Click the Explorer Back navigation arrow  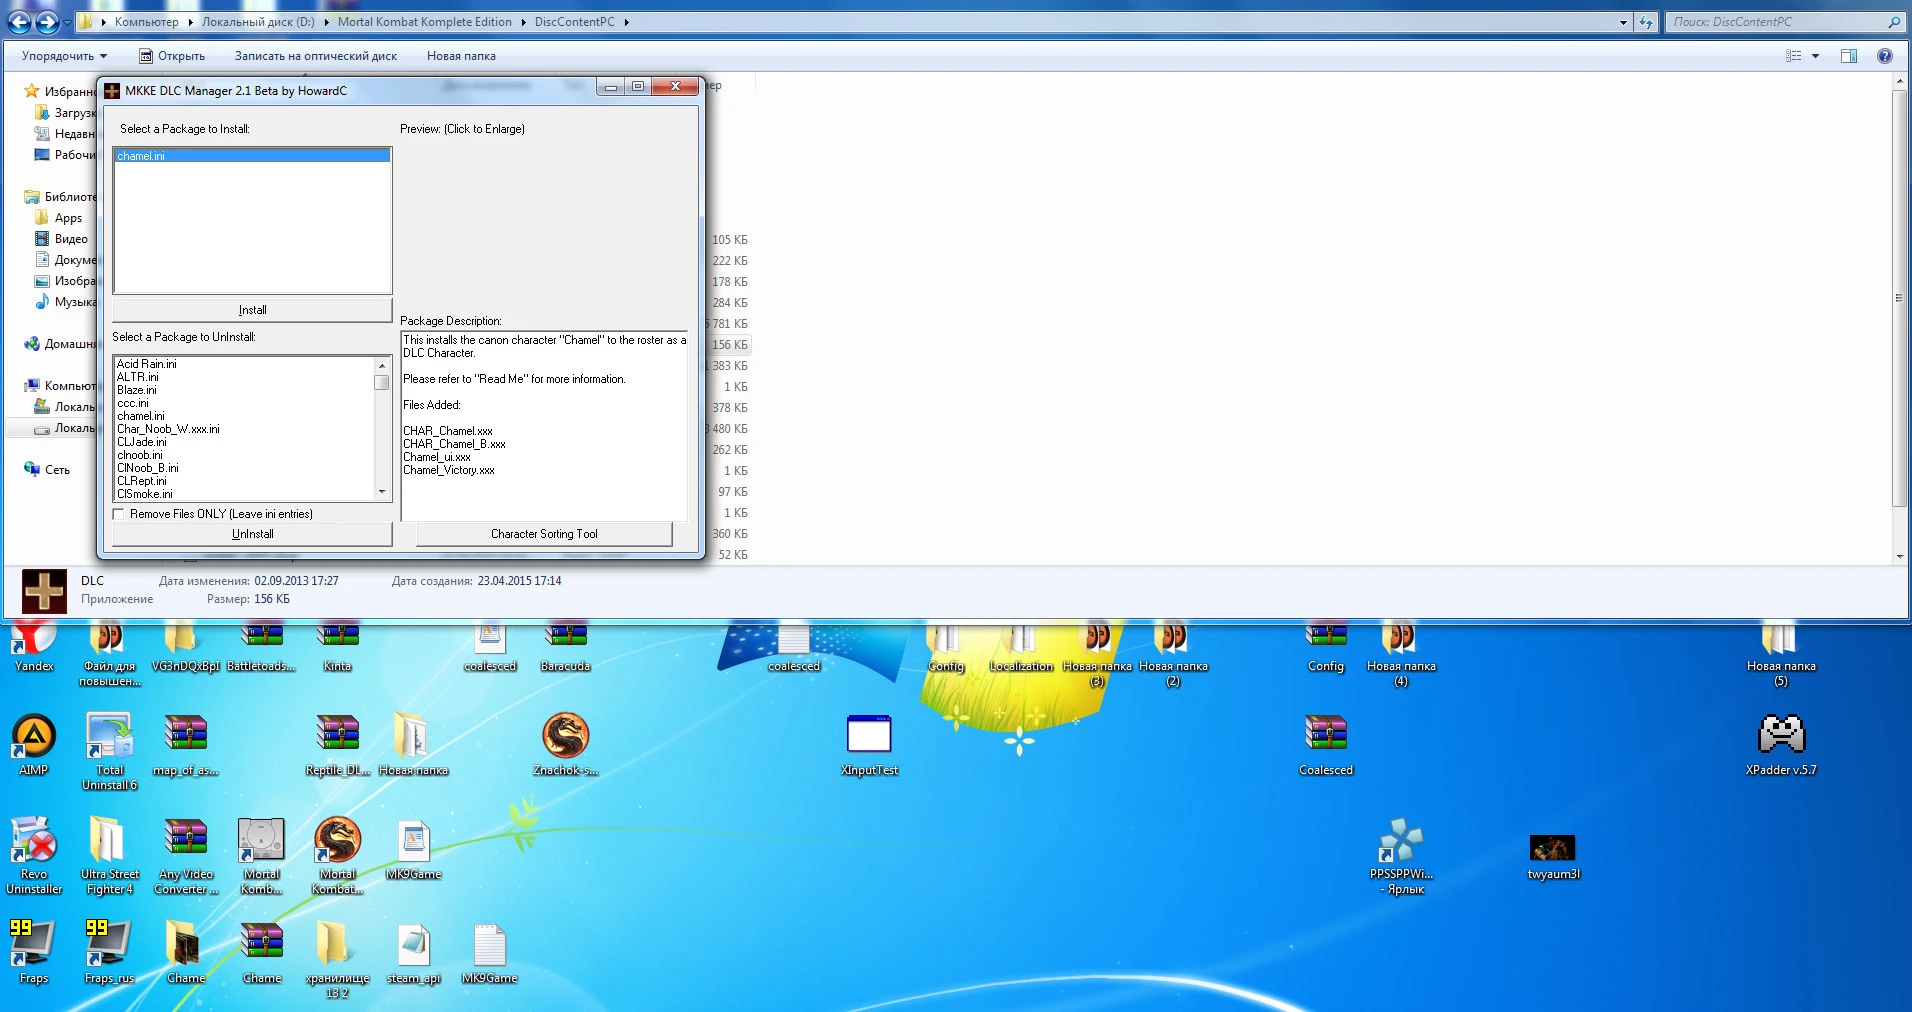(19, 21)
